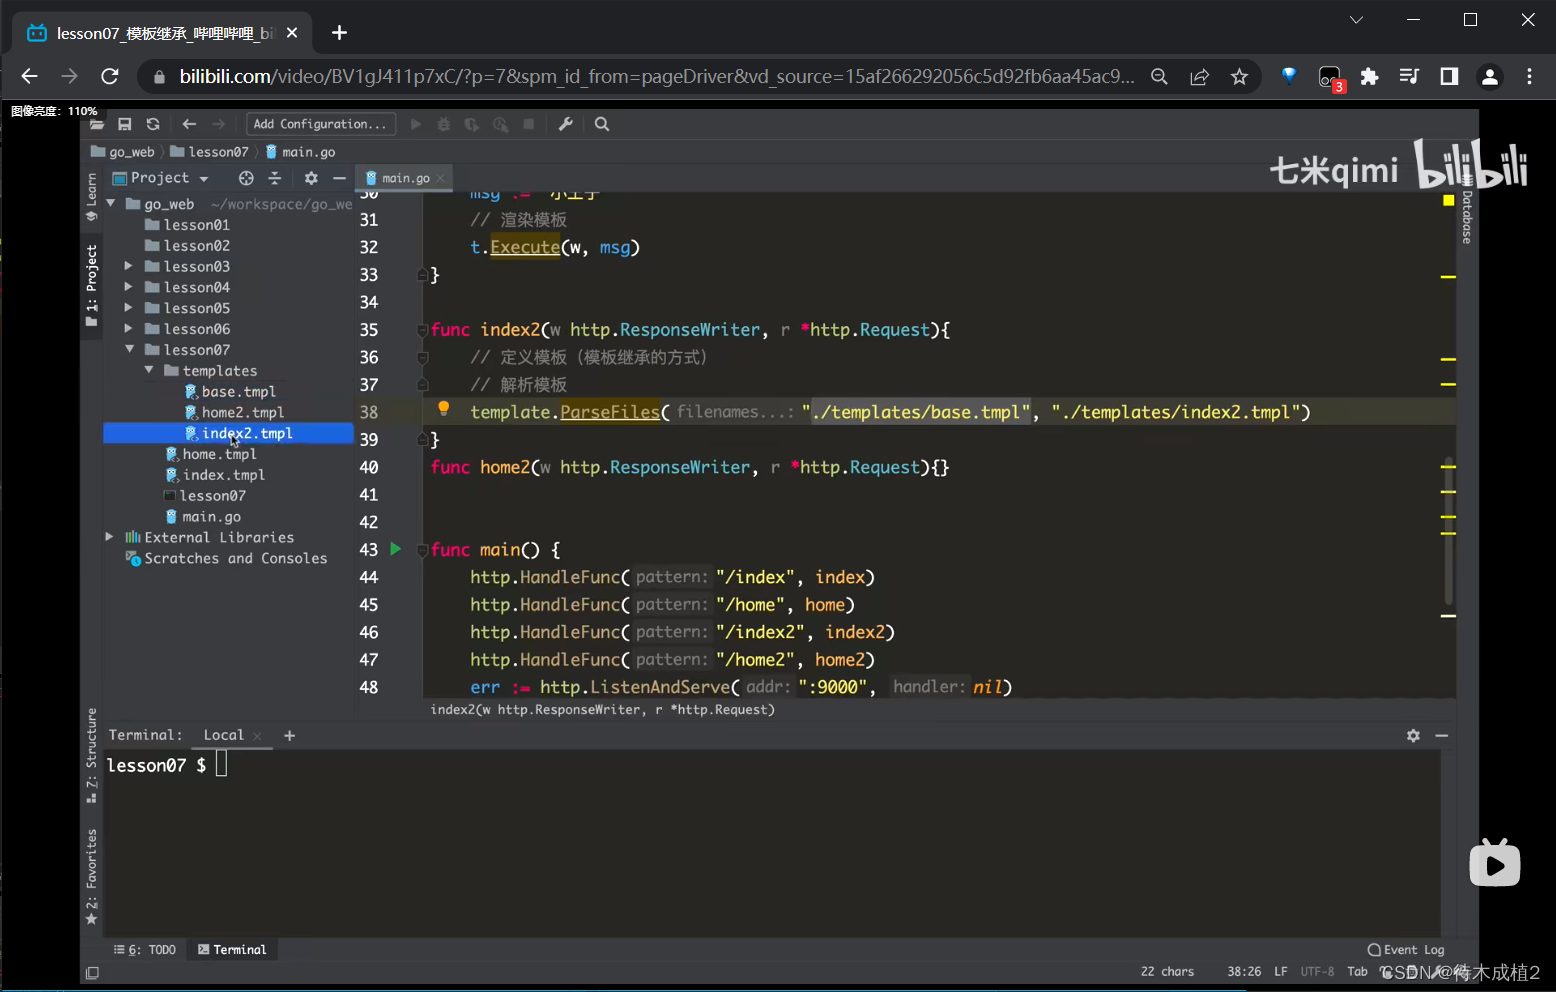Click the debug bug icon in toolbar
The image size is (1556, 992).
click(444, 124)
